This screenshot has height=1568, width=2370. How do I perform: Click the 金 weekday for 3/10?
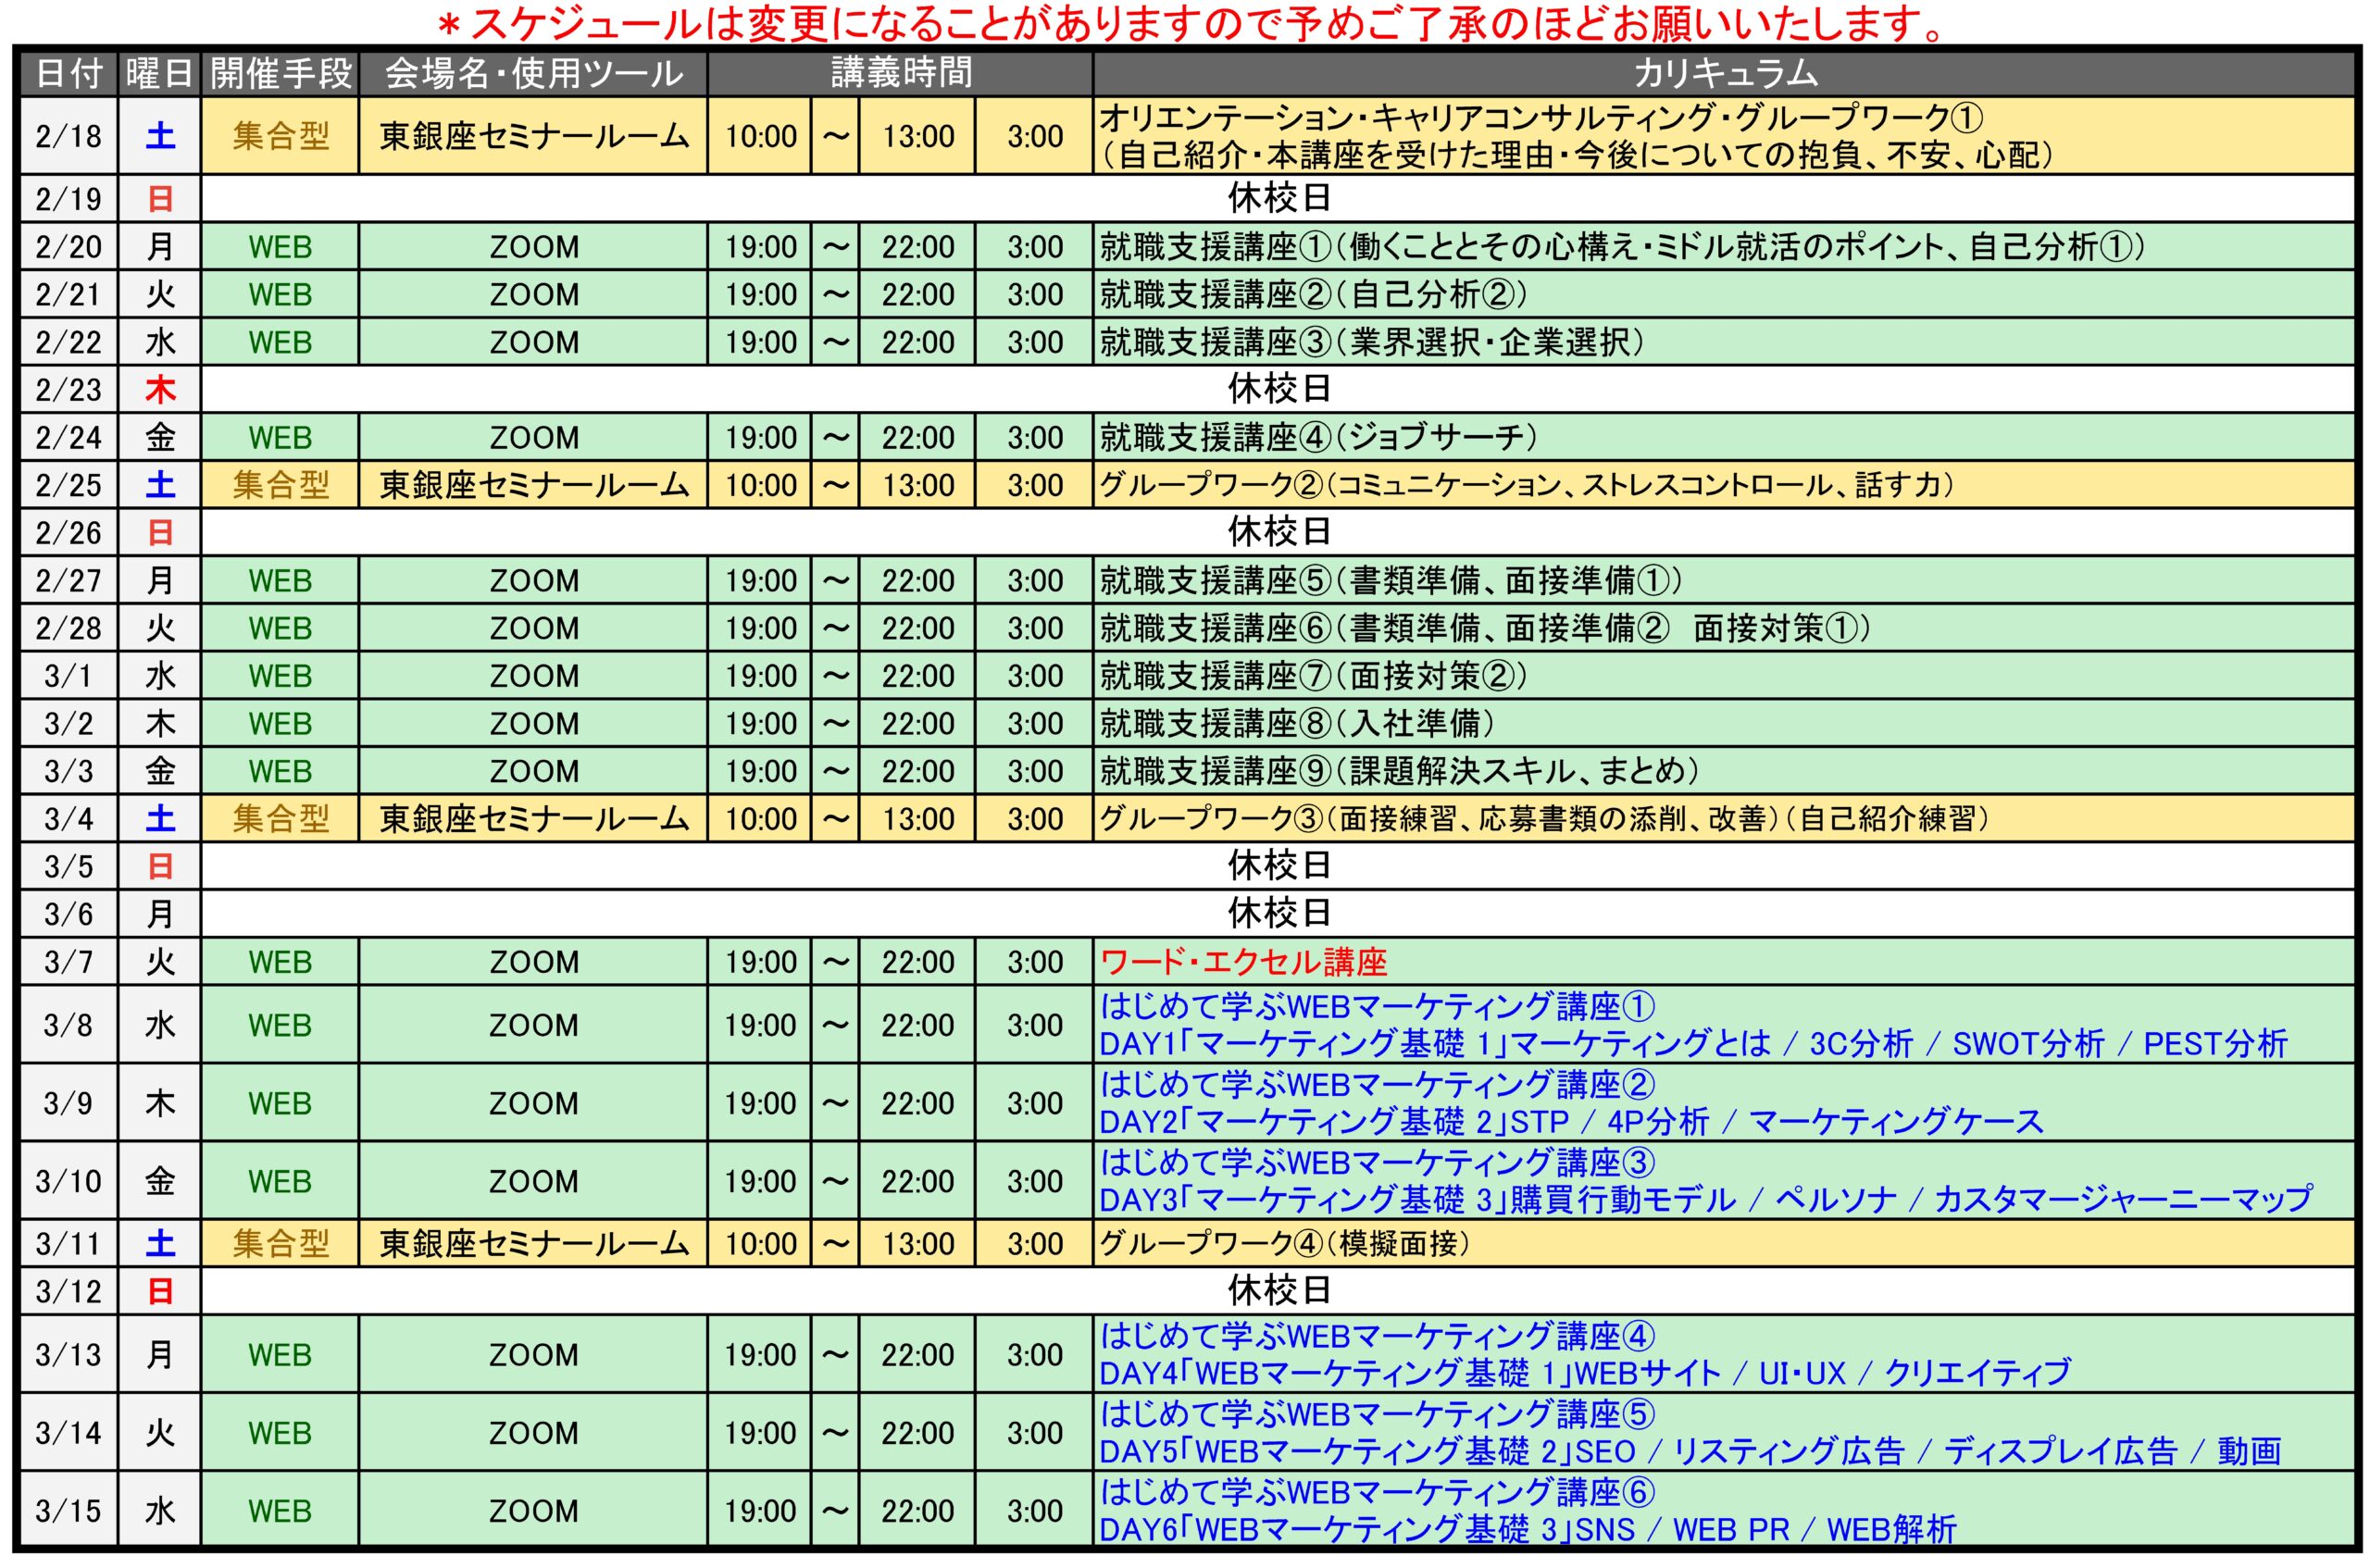[x=160, y=1181]
